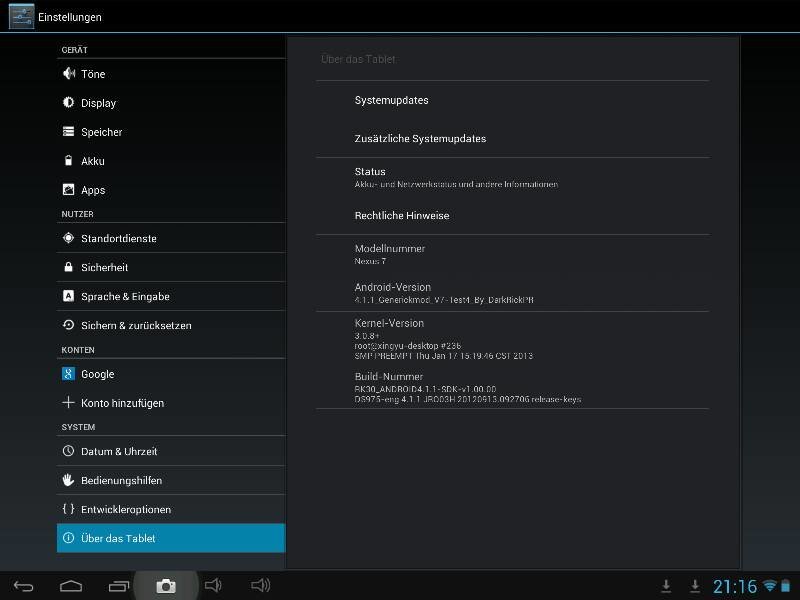The height and width of the screenshot is (600, 800).
Task: Open the Apps icon in sidebar
Action: point(68,190)
